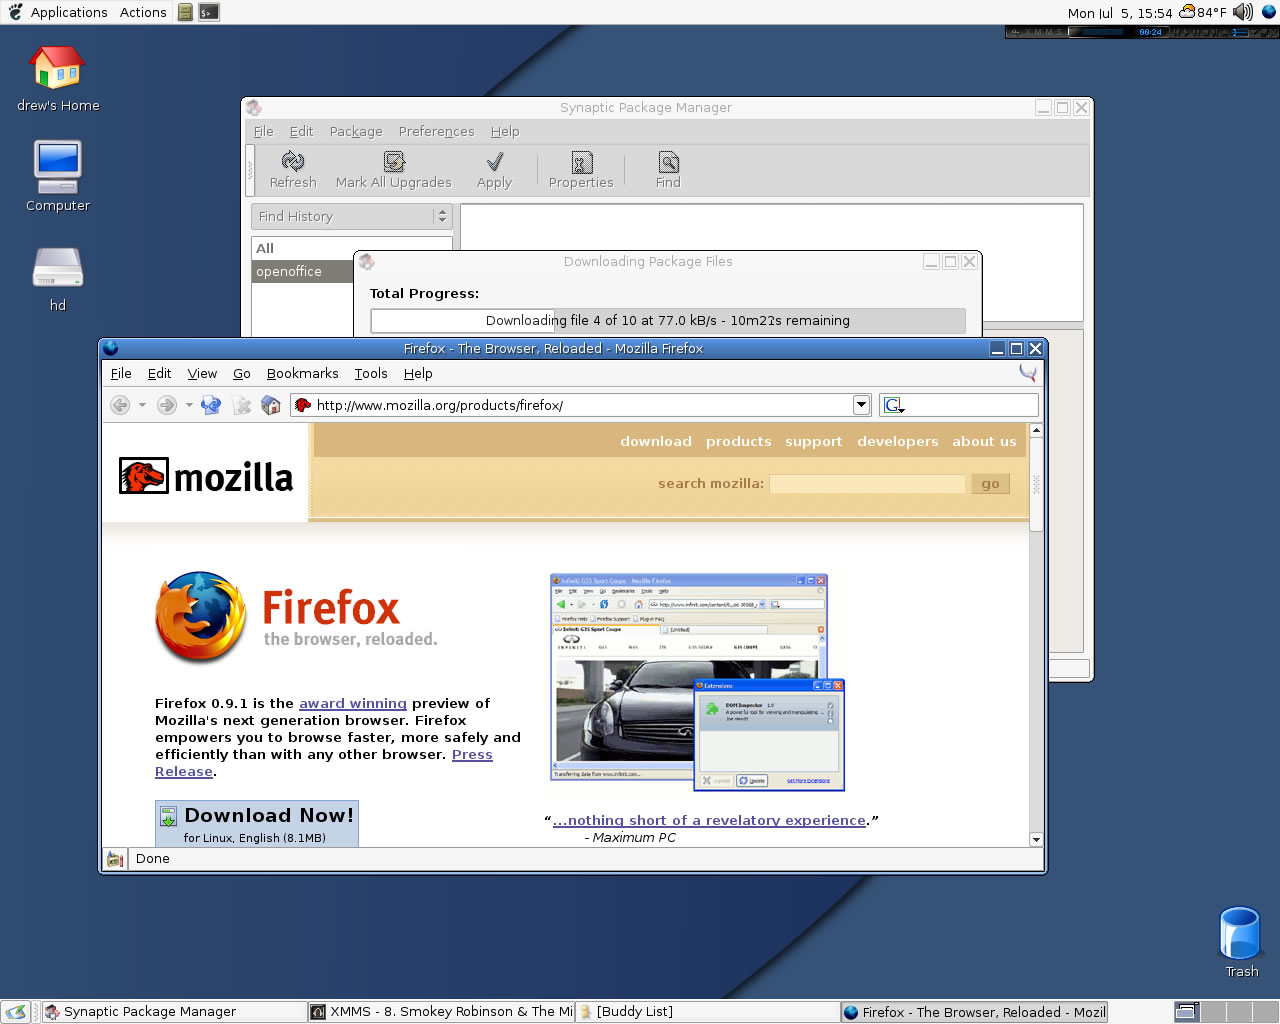Click Firefox Back navigation button
The image size is (1280, 1024).
[x=120, y=405]
